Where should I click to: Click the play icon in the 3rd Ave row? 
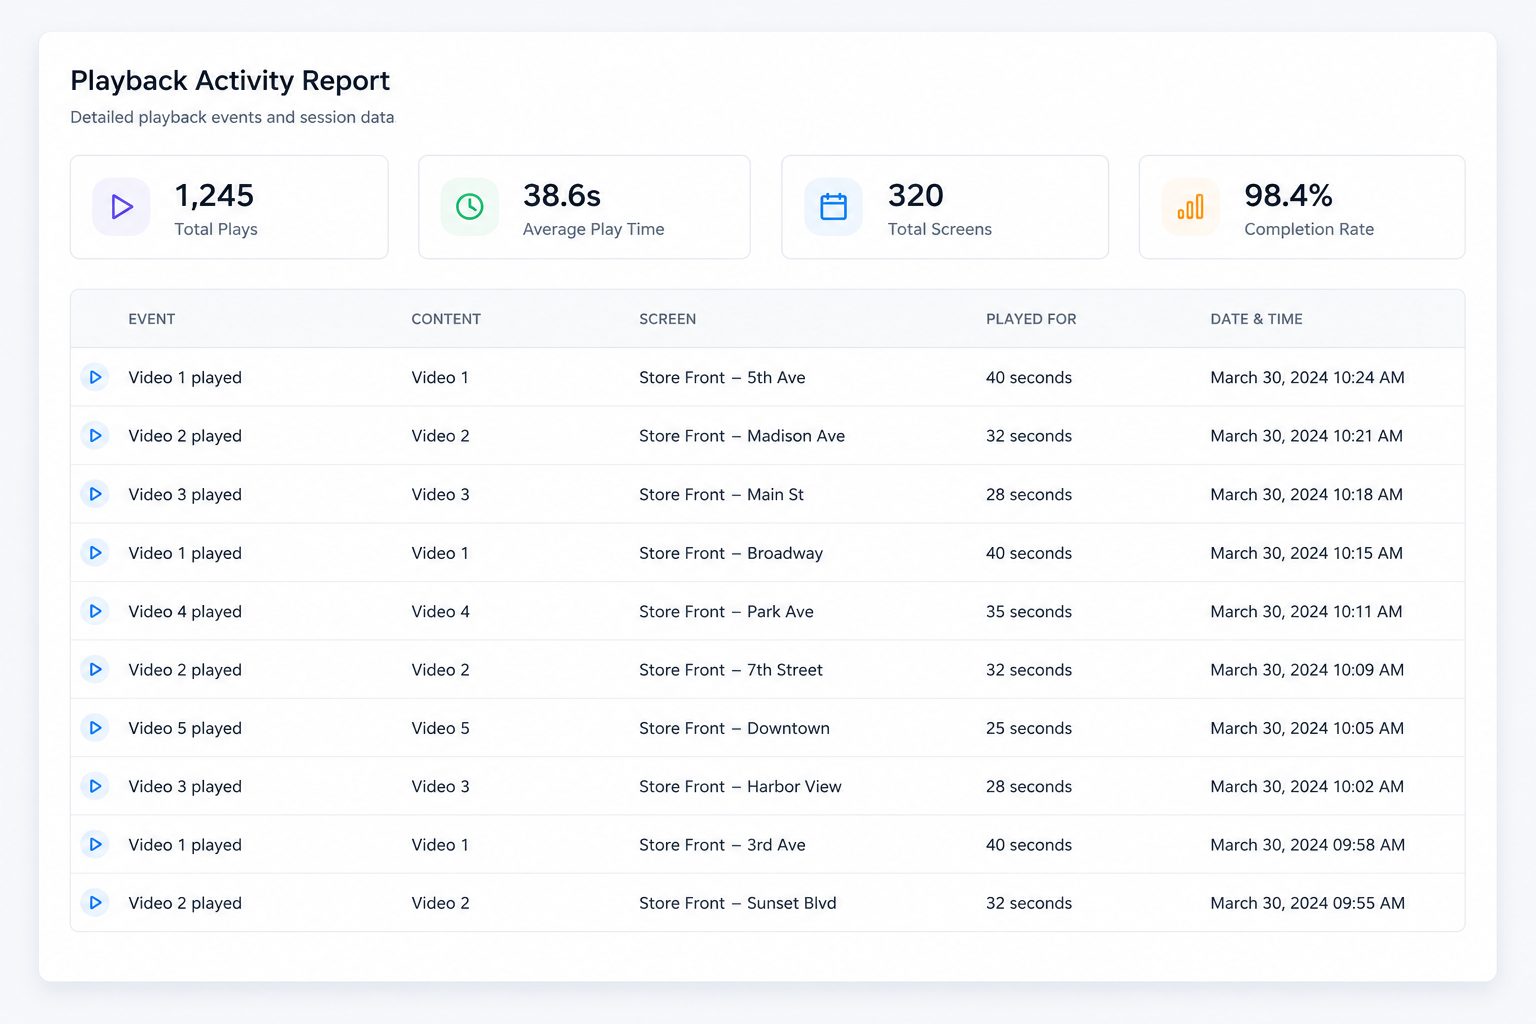95,845
